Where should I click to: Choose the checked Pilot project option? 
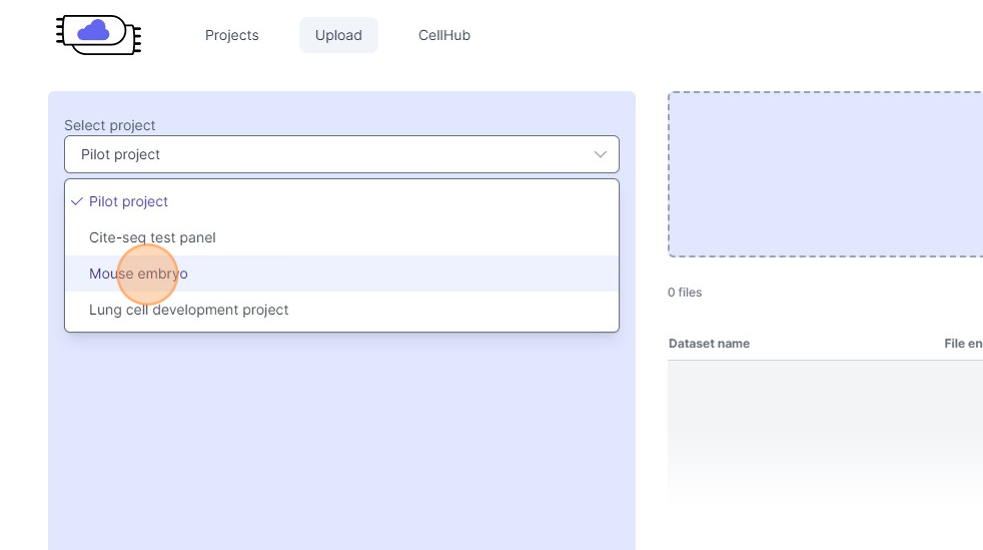129,201
